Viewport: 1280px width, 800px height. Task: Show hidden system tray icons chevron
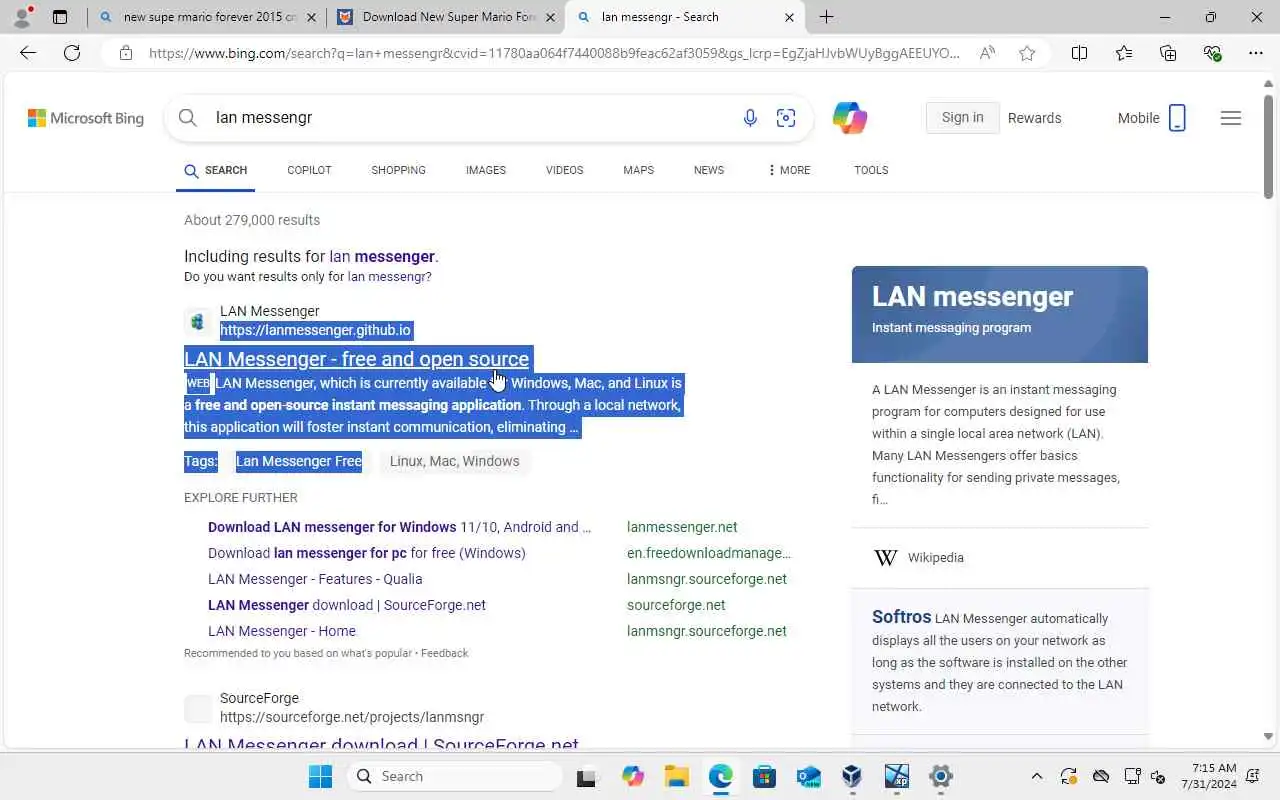pos(1036,776)
